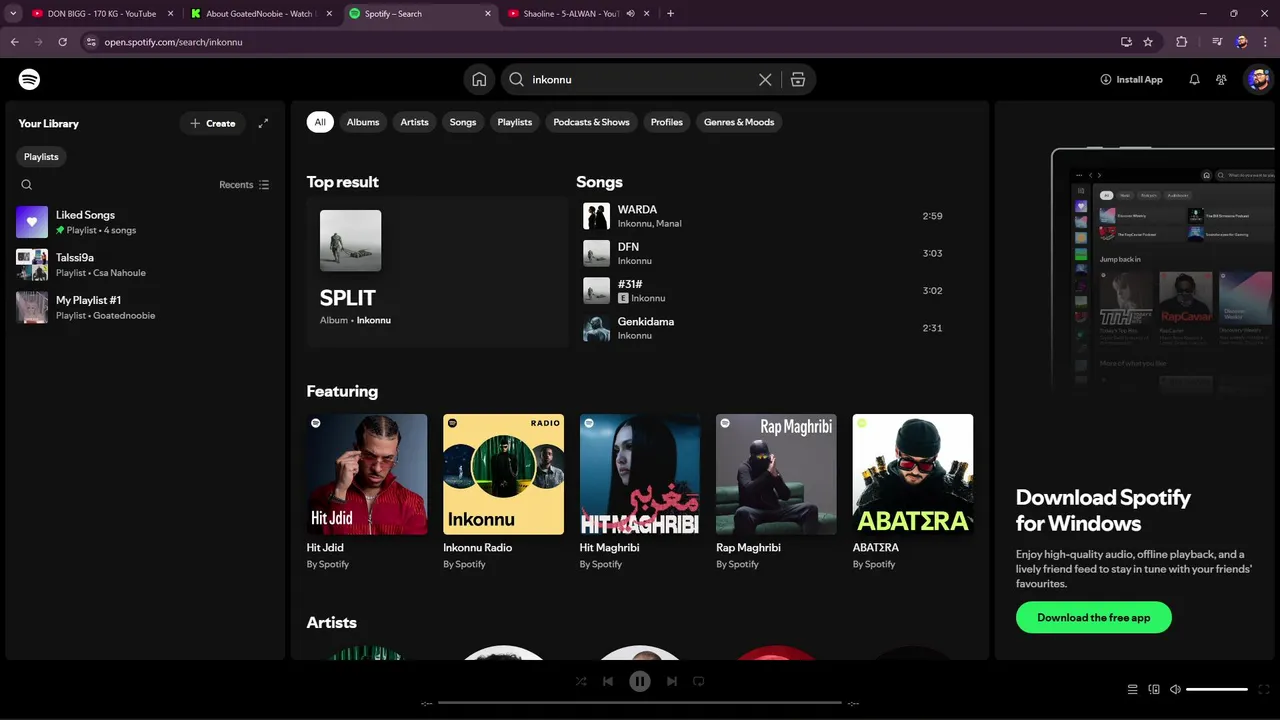The image size is (1280, 720).
Task: Open the user profile avatar
Action: click(1258, 79)
